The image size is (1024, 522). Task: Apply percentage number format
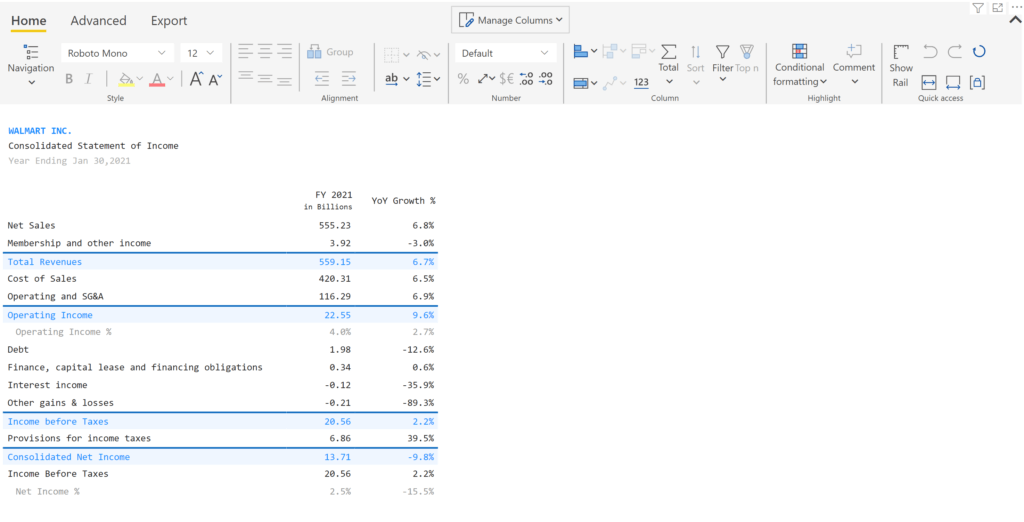coord(463,79)
